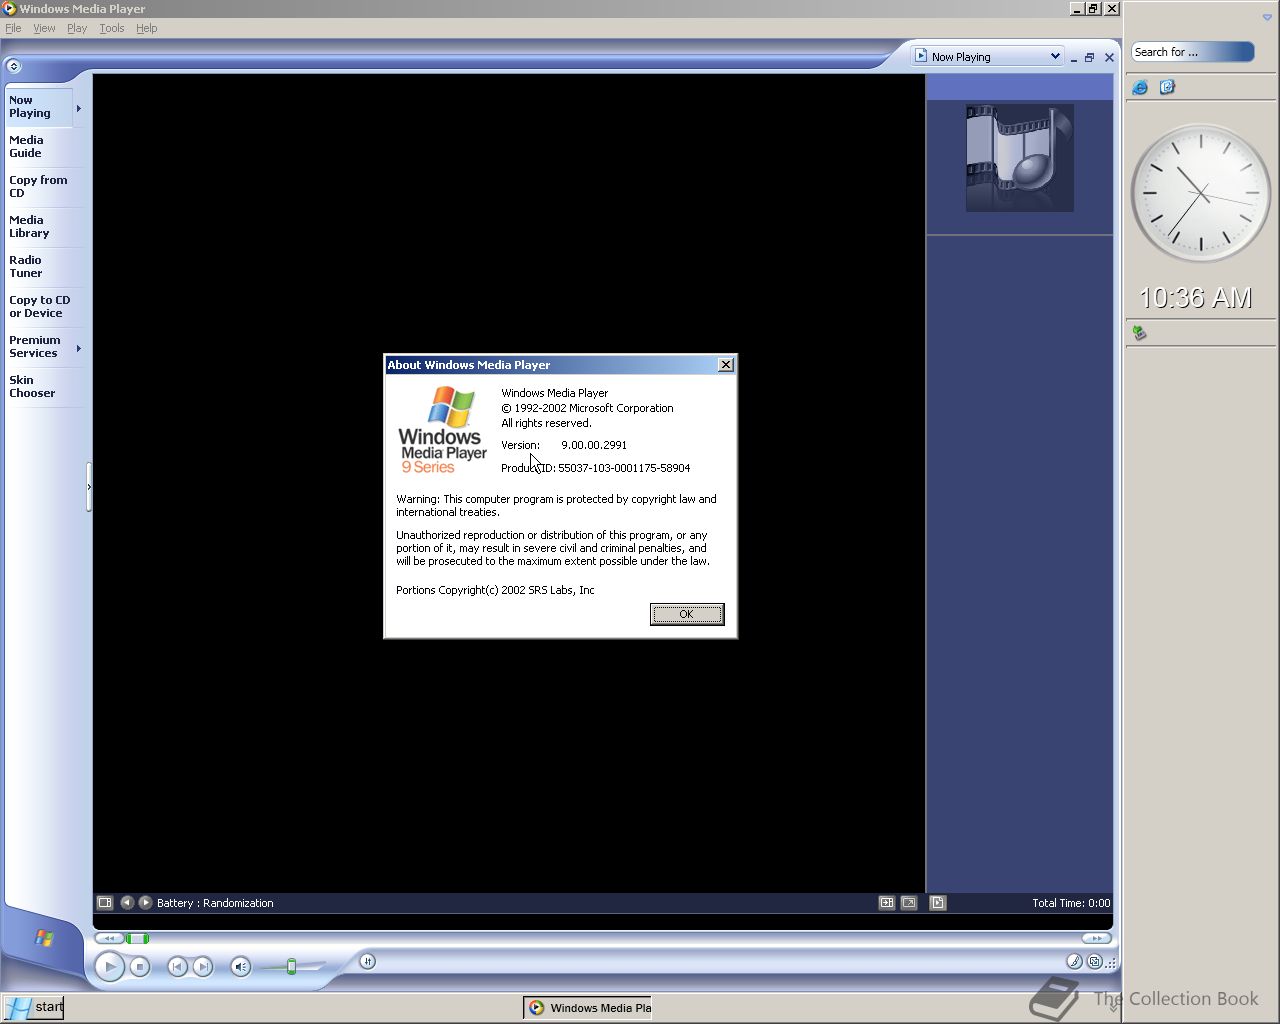Screen dimensions: 1280x1024
Task: Select Windows Media Player taskbar button
Action: (588, 1007)
